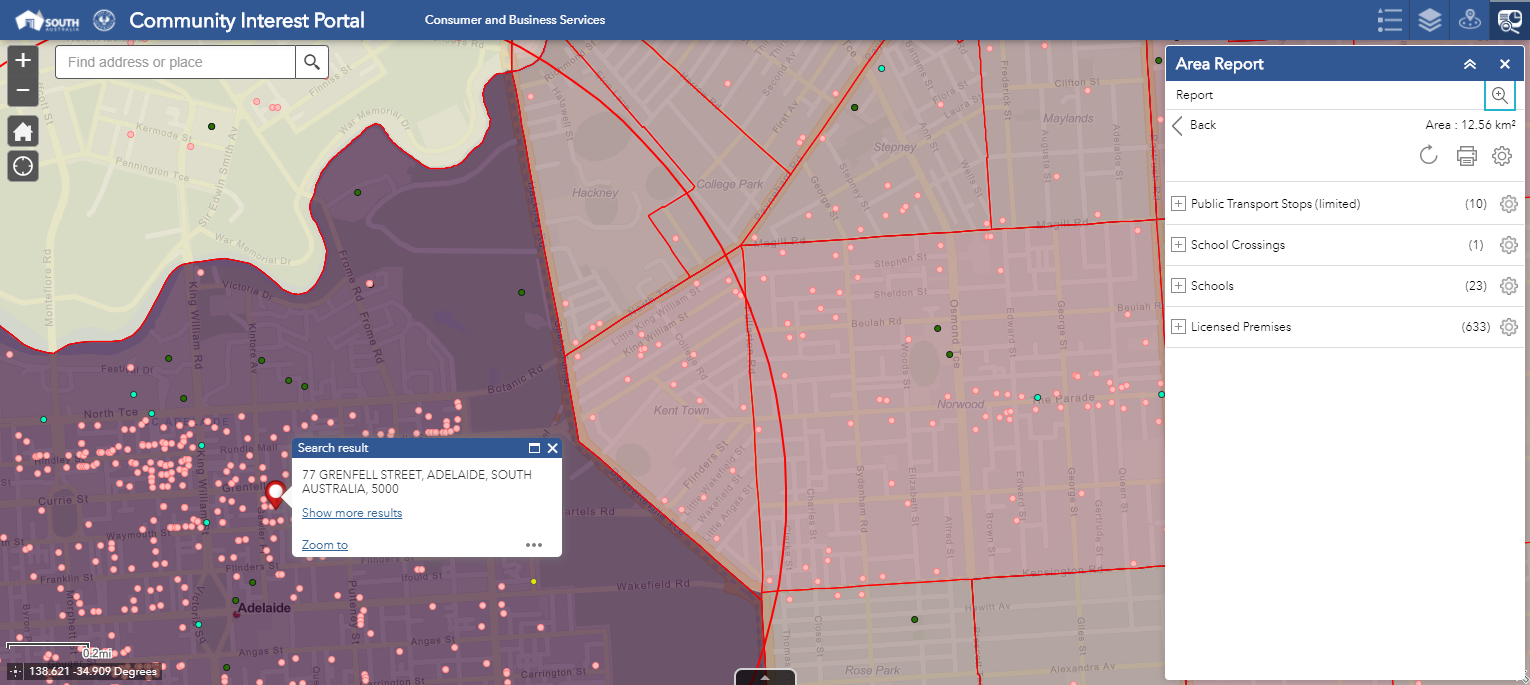Click search magnifier beside address box
1530x685 pixels.
click(x=312, y=62)
